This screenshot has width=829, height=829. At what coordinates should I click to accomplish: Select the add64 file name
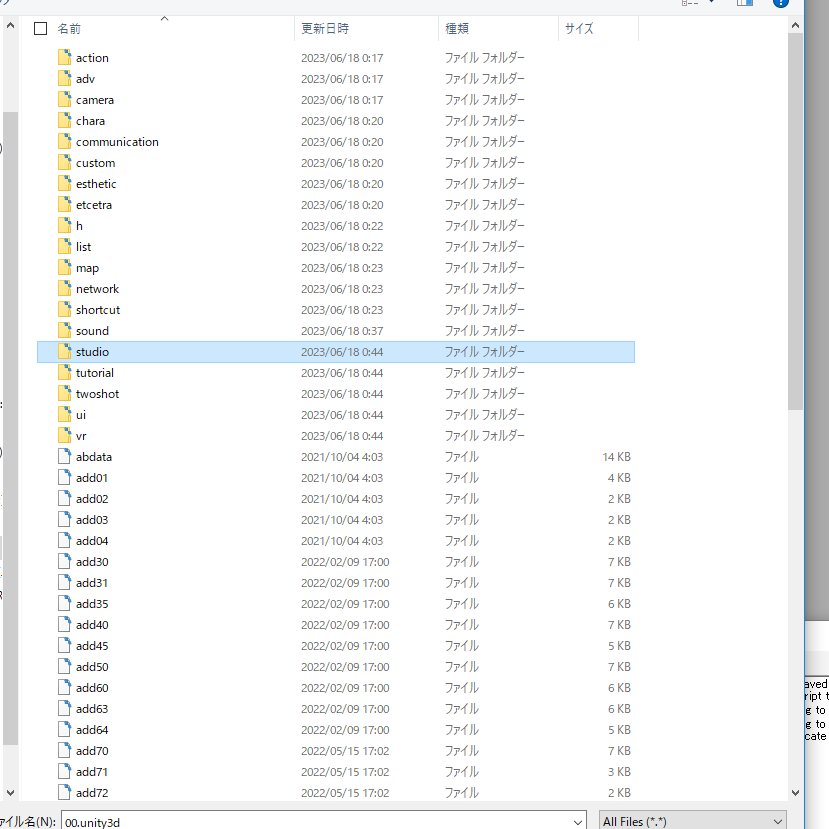coord(92,730)
